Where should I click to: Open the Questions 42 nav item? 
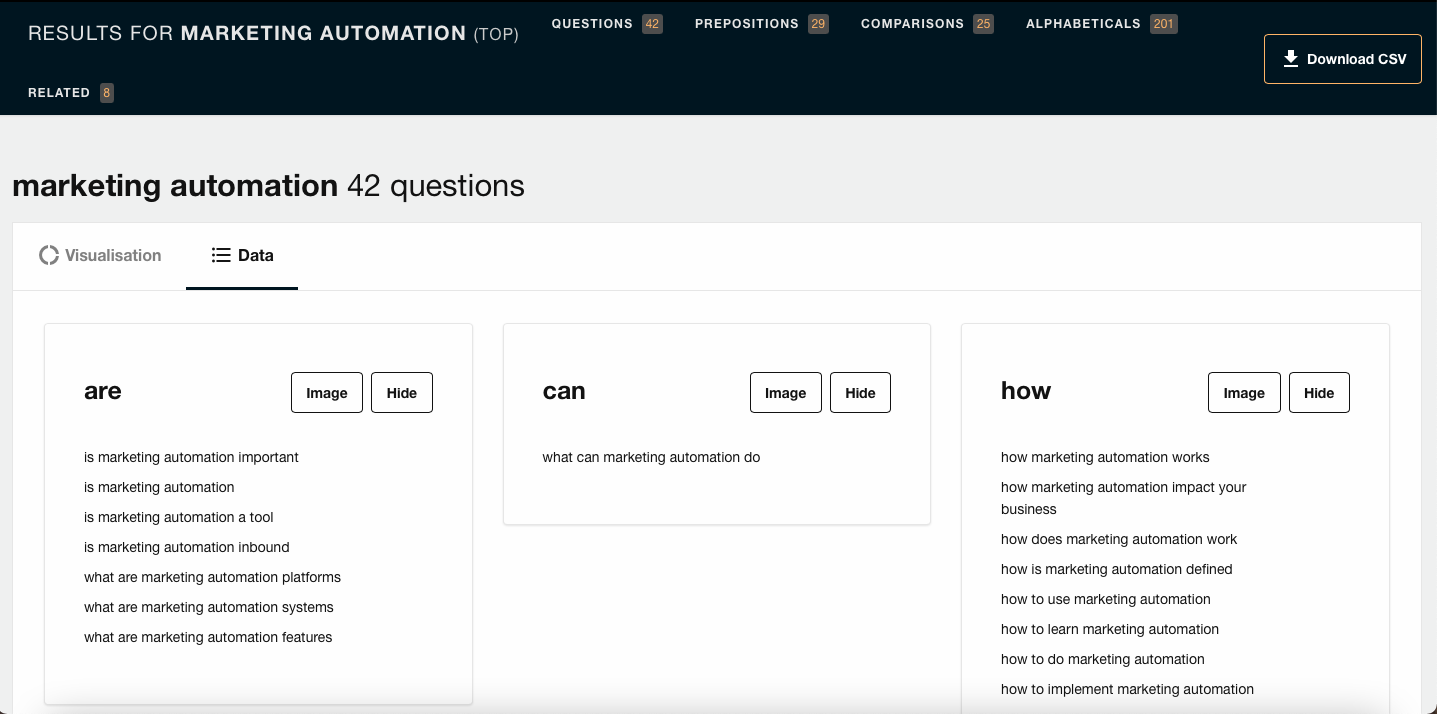[x=606, y=23]
